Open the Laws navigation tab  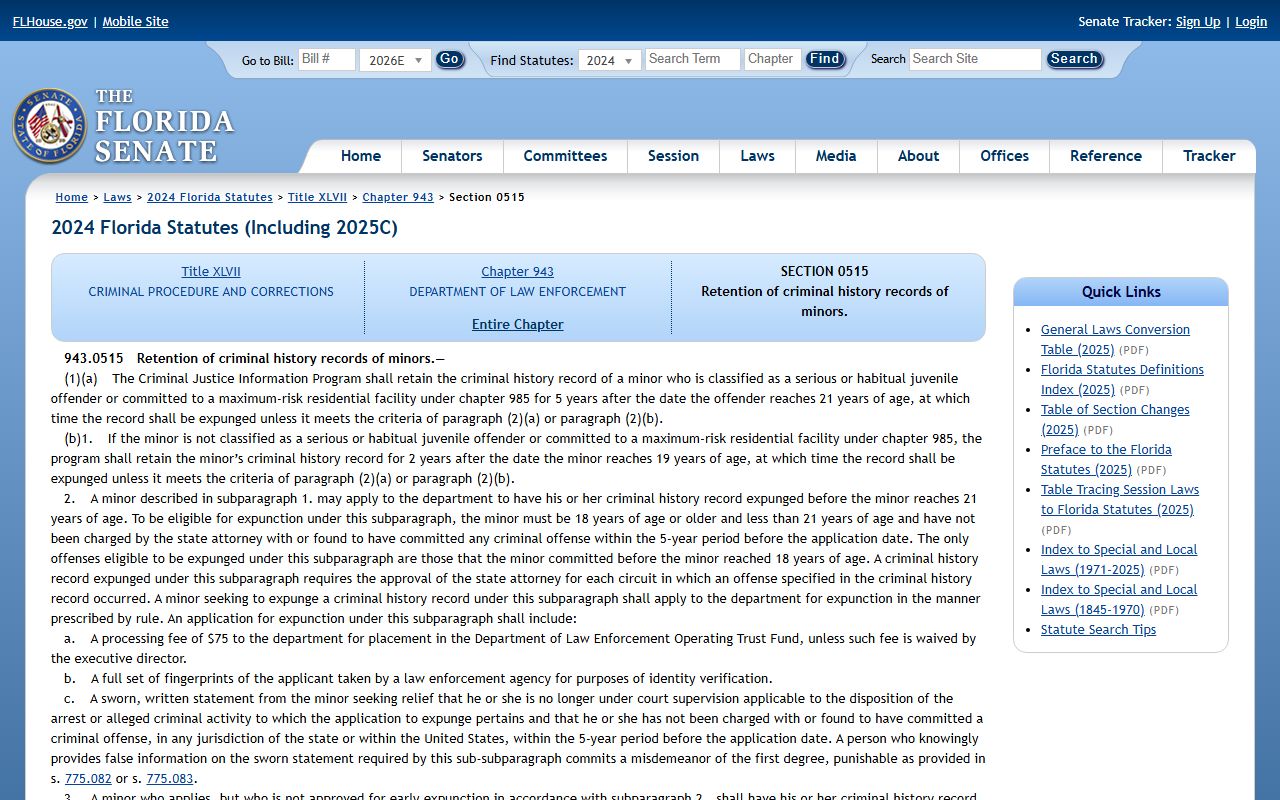757,156
